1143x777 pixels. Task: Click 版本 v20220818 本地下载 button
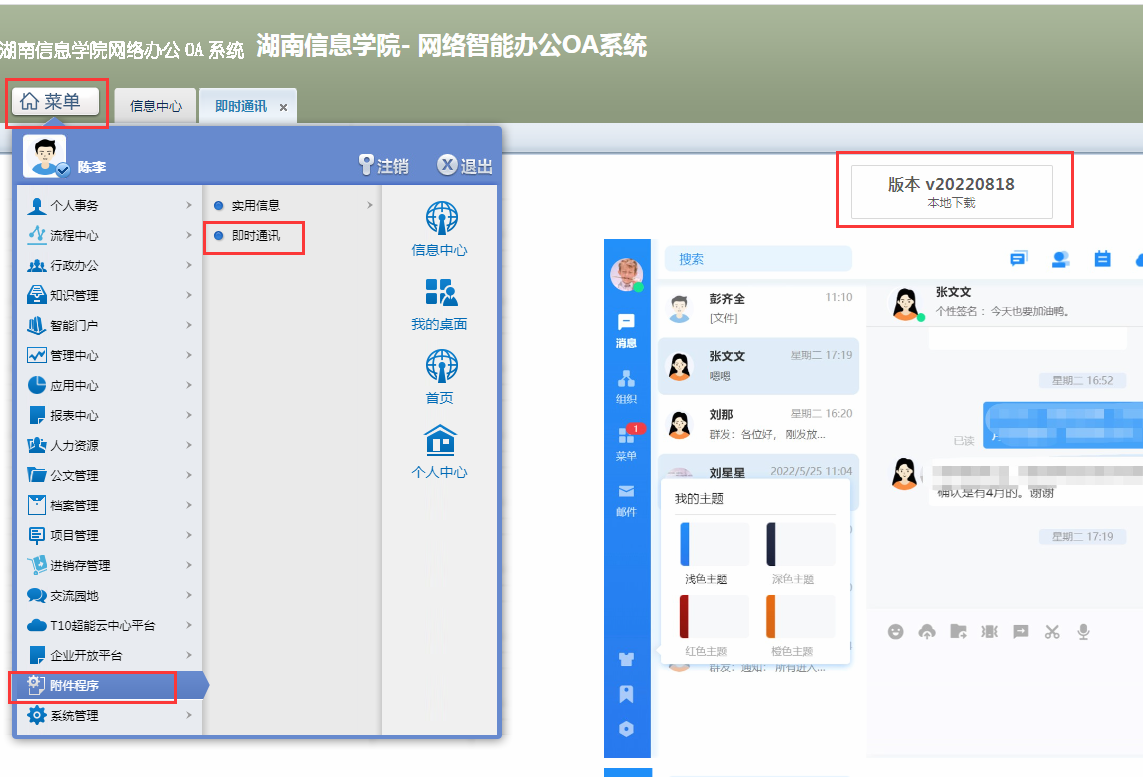tap(951, 192)
